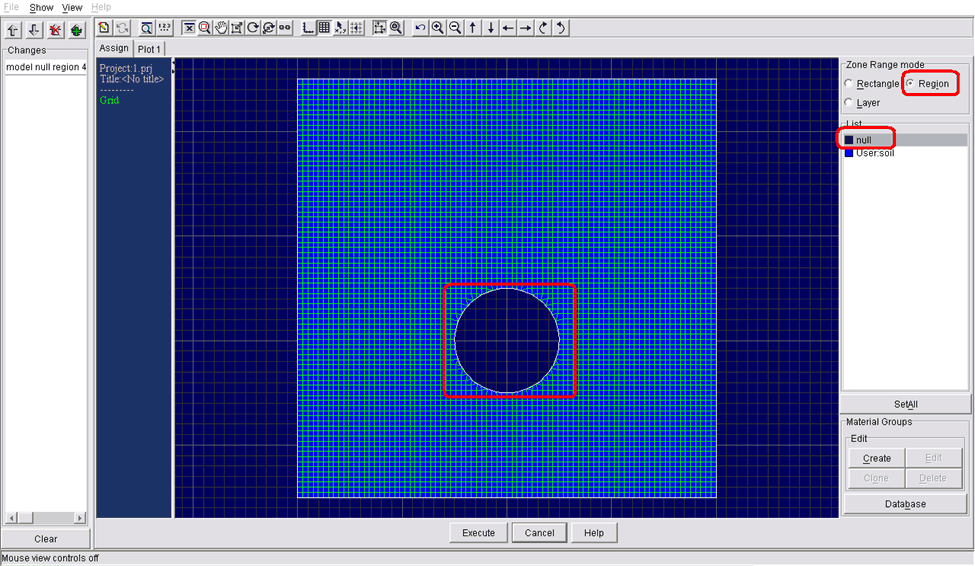Click the Changes horizontal scrollbar thumb
This screenshot has height=566, width=975.
pyautogui.click(x=25, y=517)
